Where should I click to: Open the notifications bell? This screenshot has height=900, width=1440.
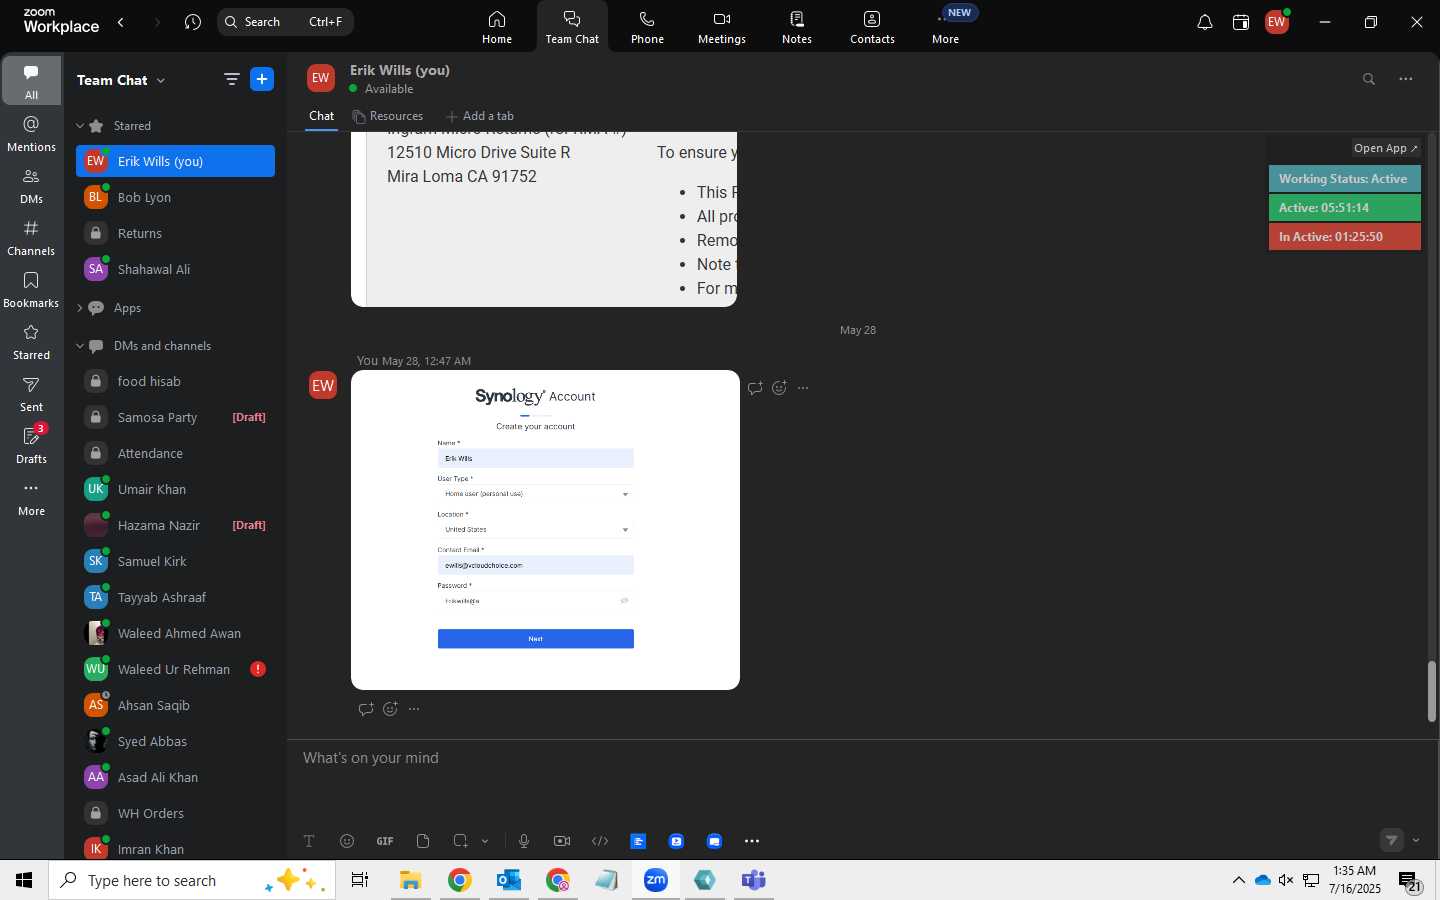point(1205,22)
